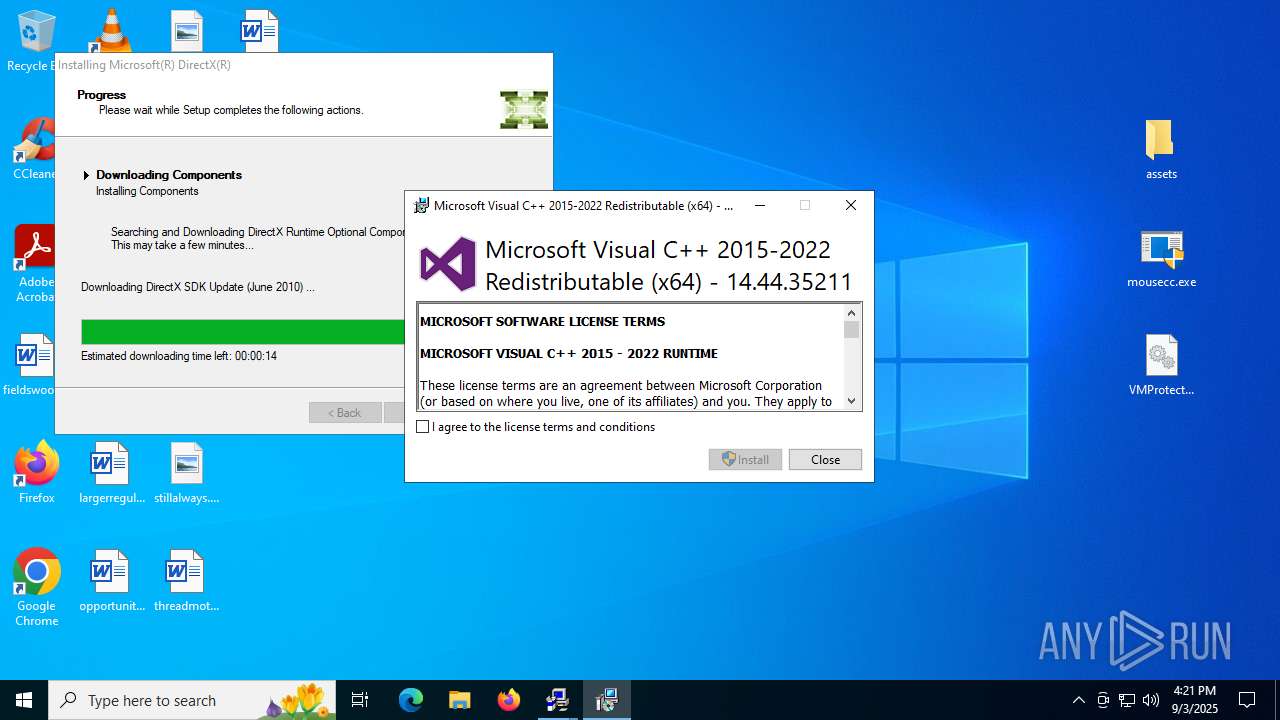Click the DirectX logo in the setup window
The height and width of the screenshot is (720, 1280).
click(524, 110)
